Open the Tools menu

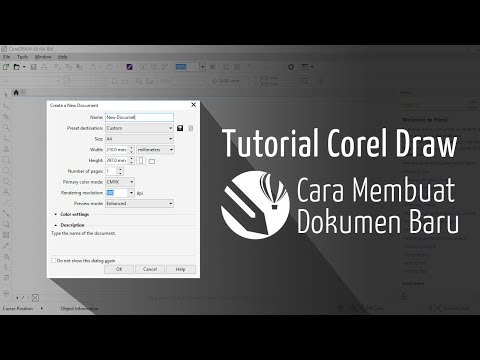22,57
